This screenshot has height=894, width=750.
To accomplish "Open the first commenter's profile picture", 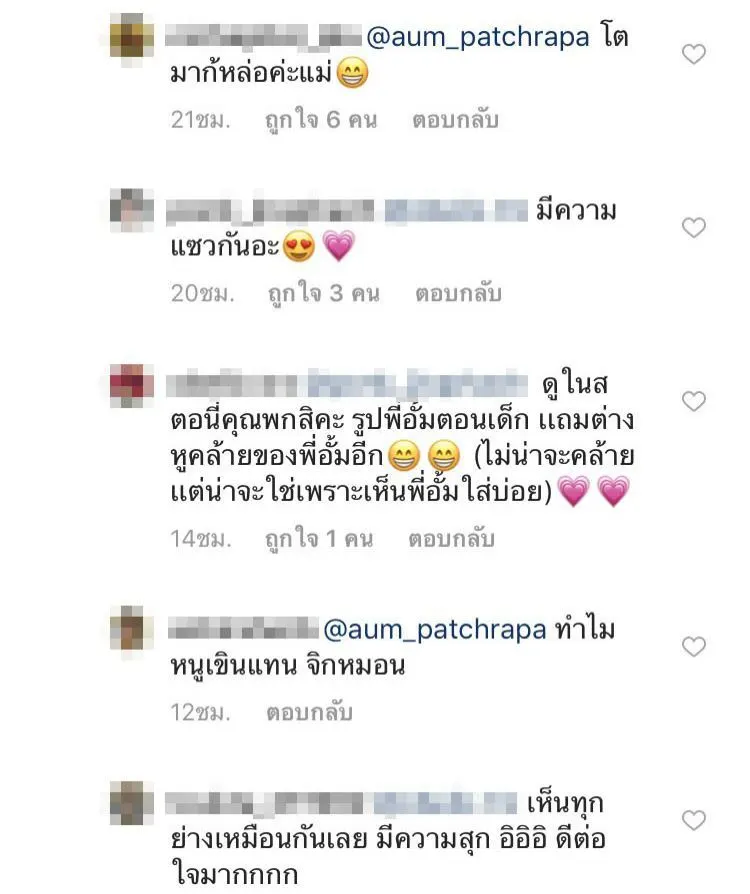I will click(132, 37).
